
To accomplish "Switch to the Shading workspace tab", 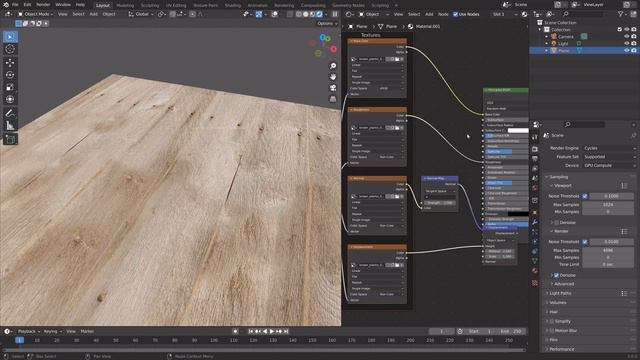I will pyautogui.click(x=233, y=5).
